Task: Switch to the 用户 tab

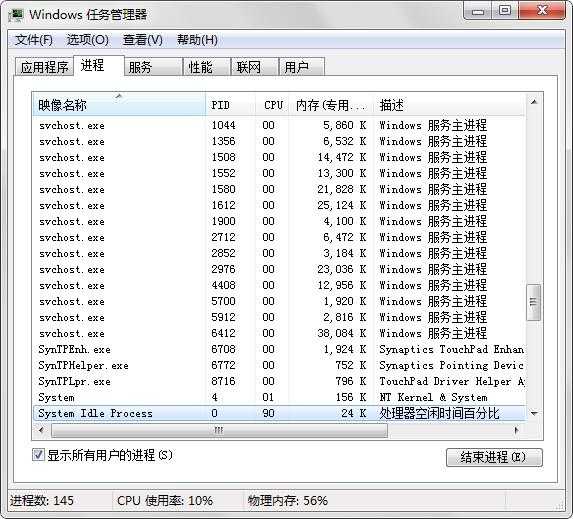Action: click(x=301, y=67)
